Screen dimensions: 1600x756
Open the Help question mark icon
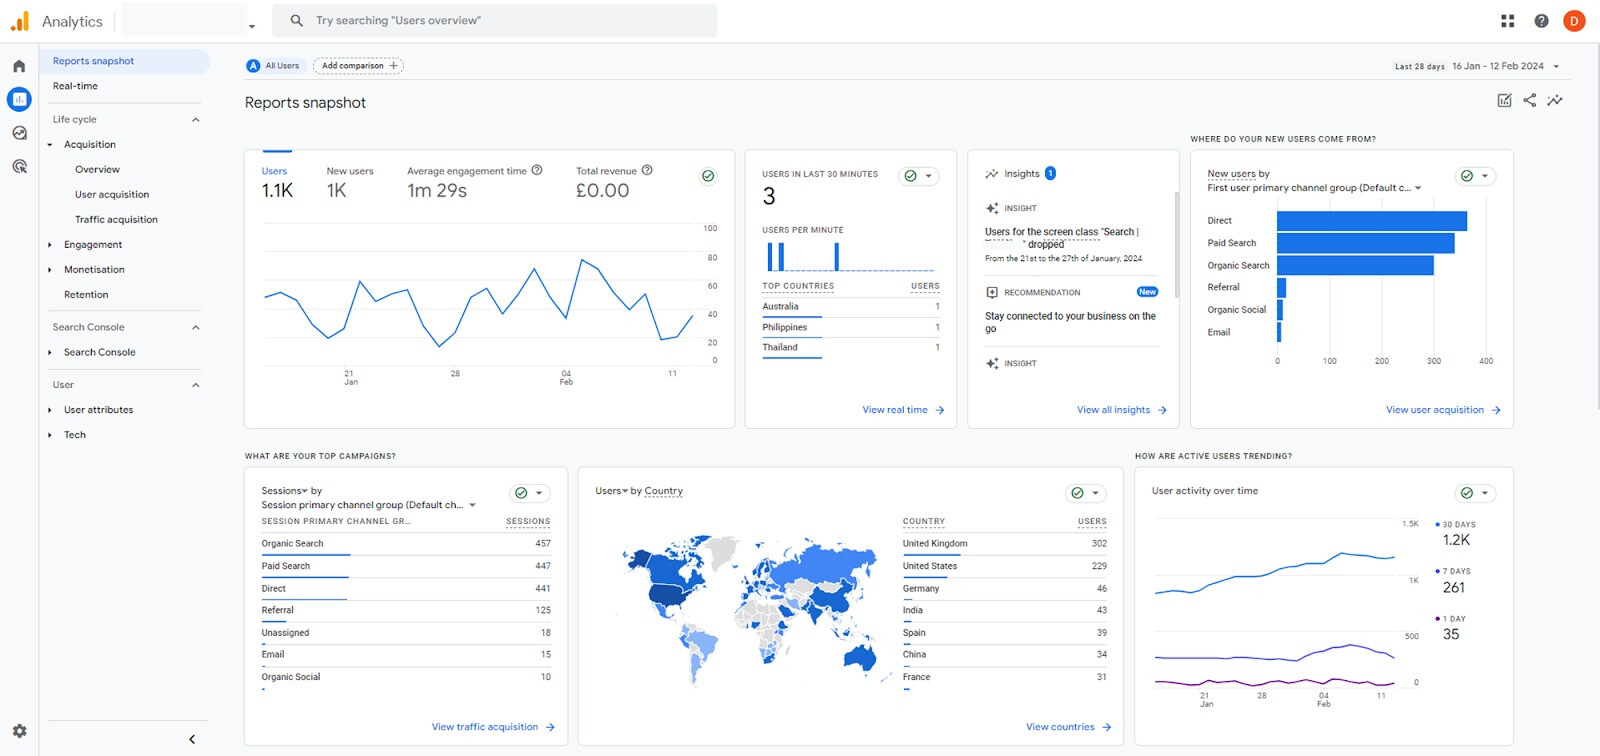click(1541, 21)
